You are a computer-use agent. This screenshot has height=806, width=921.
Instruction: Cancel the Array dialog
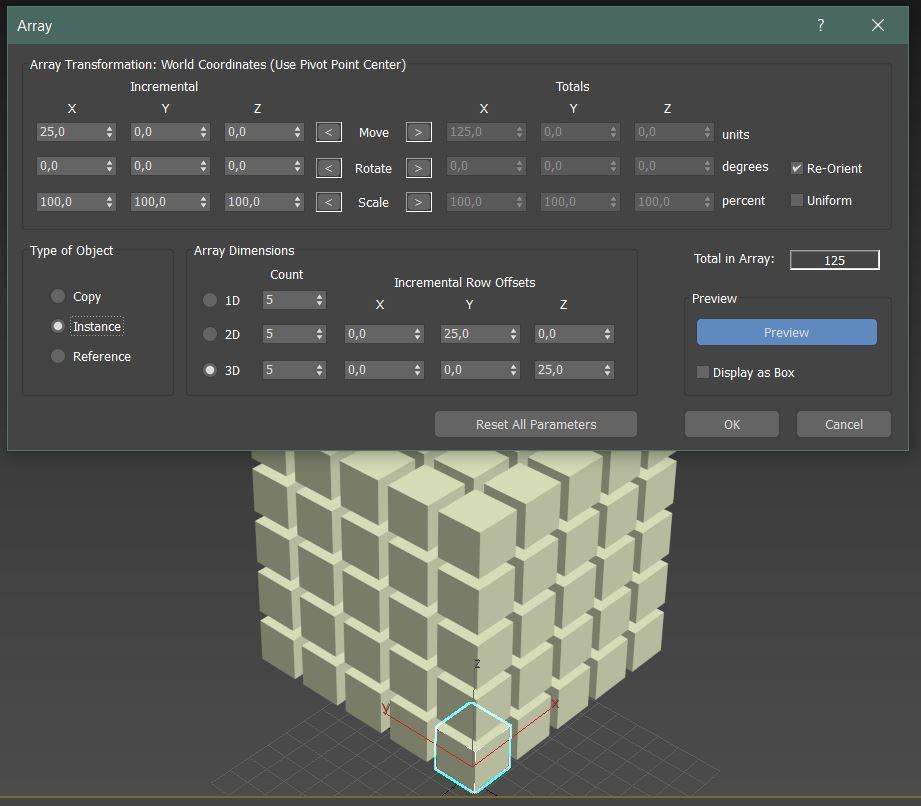tap(843, 424)
